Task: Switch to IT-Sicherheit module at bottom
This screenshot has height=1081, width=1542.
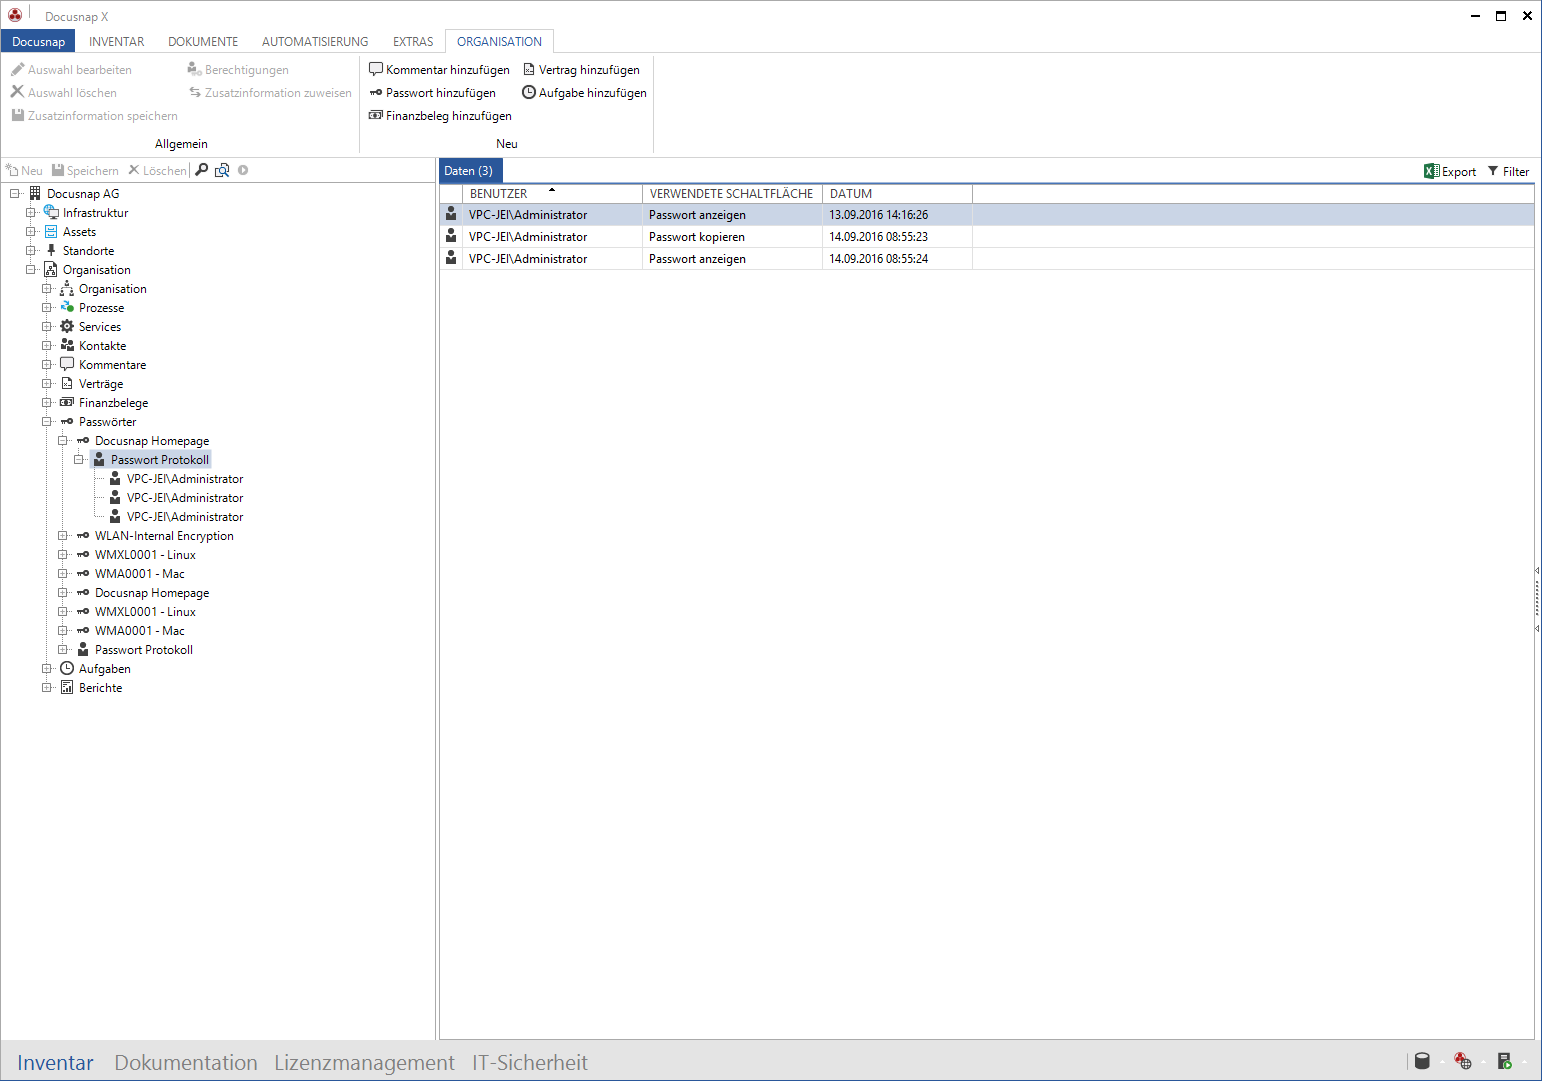Action: [530, 1062]
